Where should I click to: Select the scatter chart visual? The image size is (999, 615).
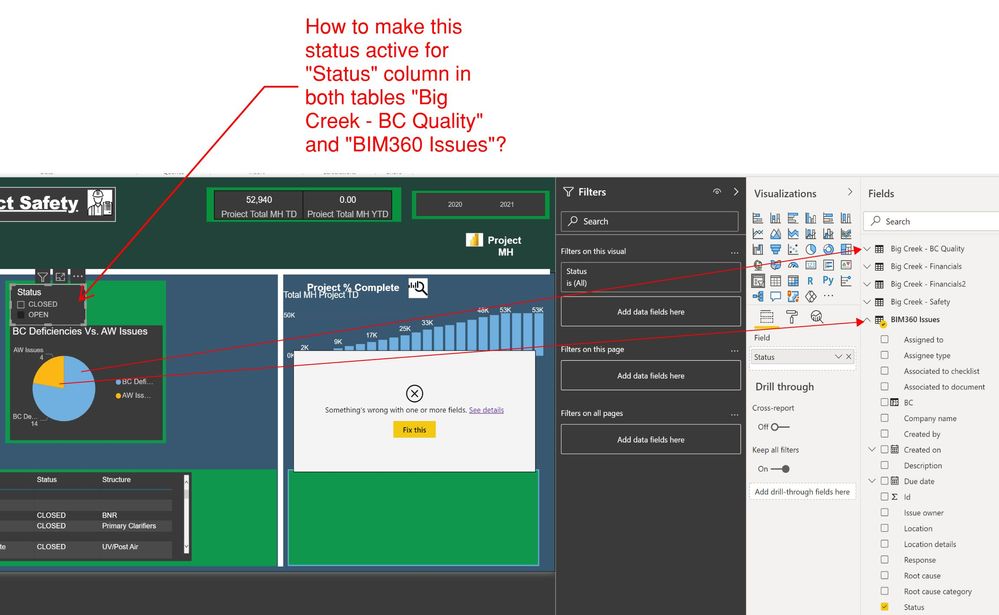pos(793,249)
